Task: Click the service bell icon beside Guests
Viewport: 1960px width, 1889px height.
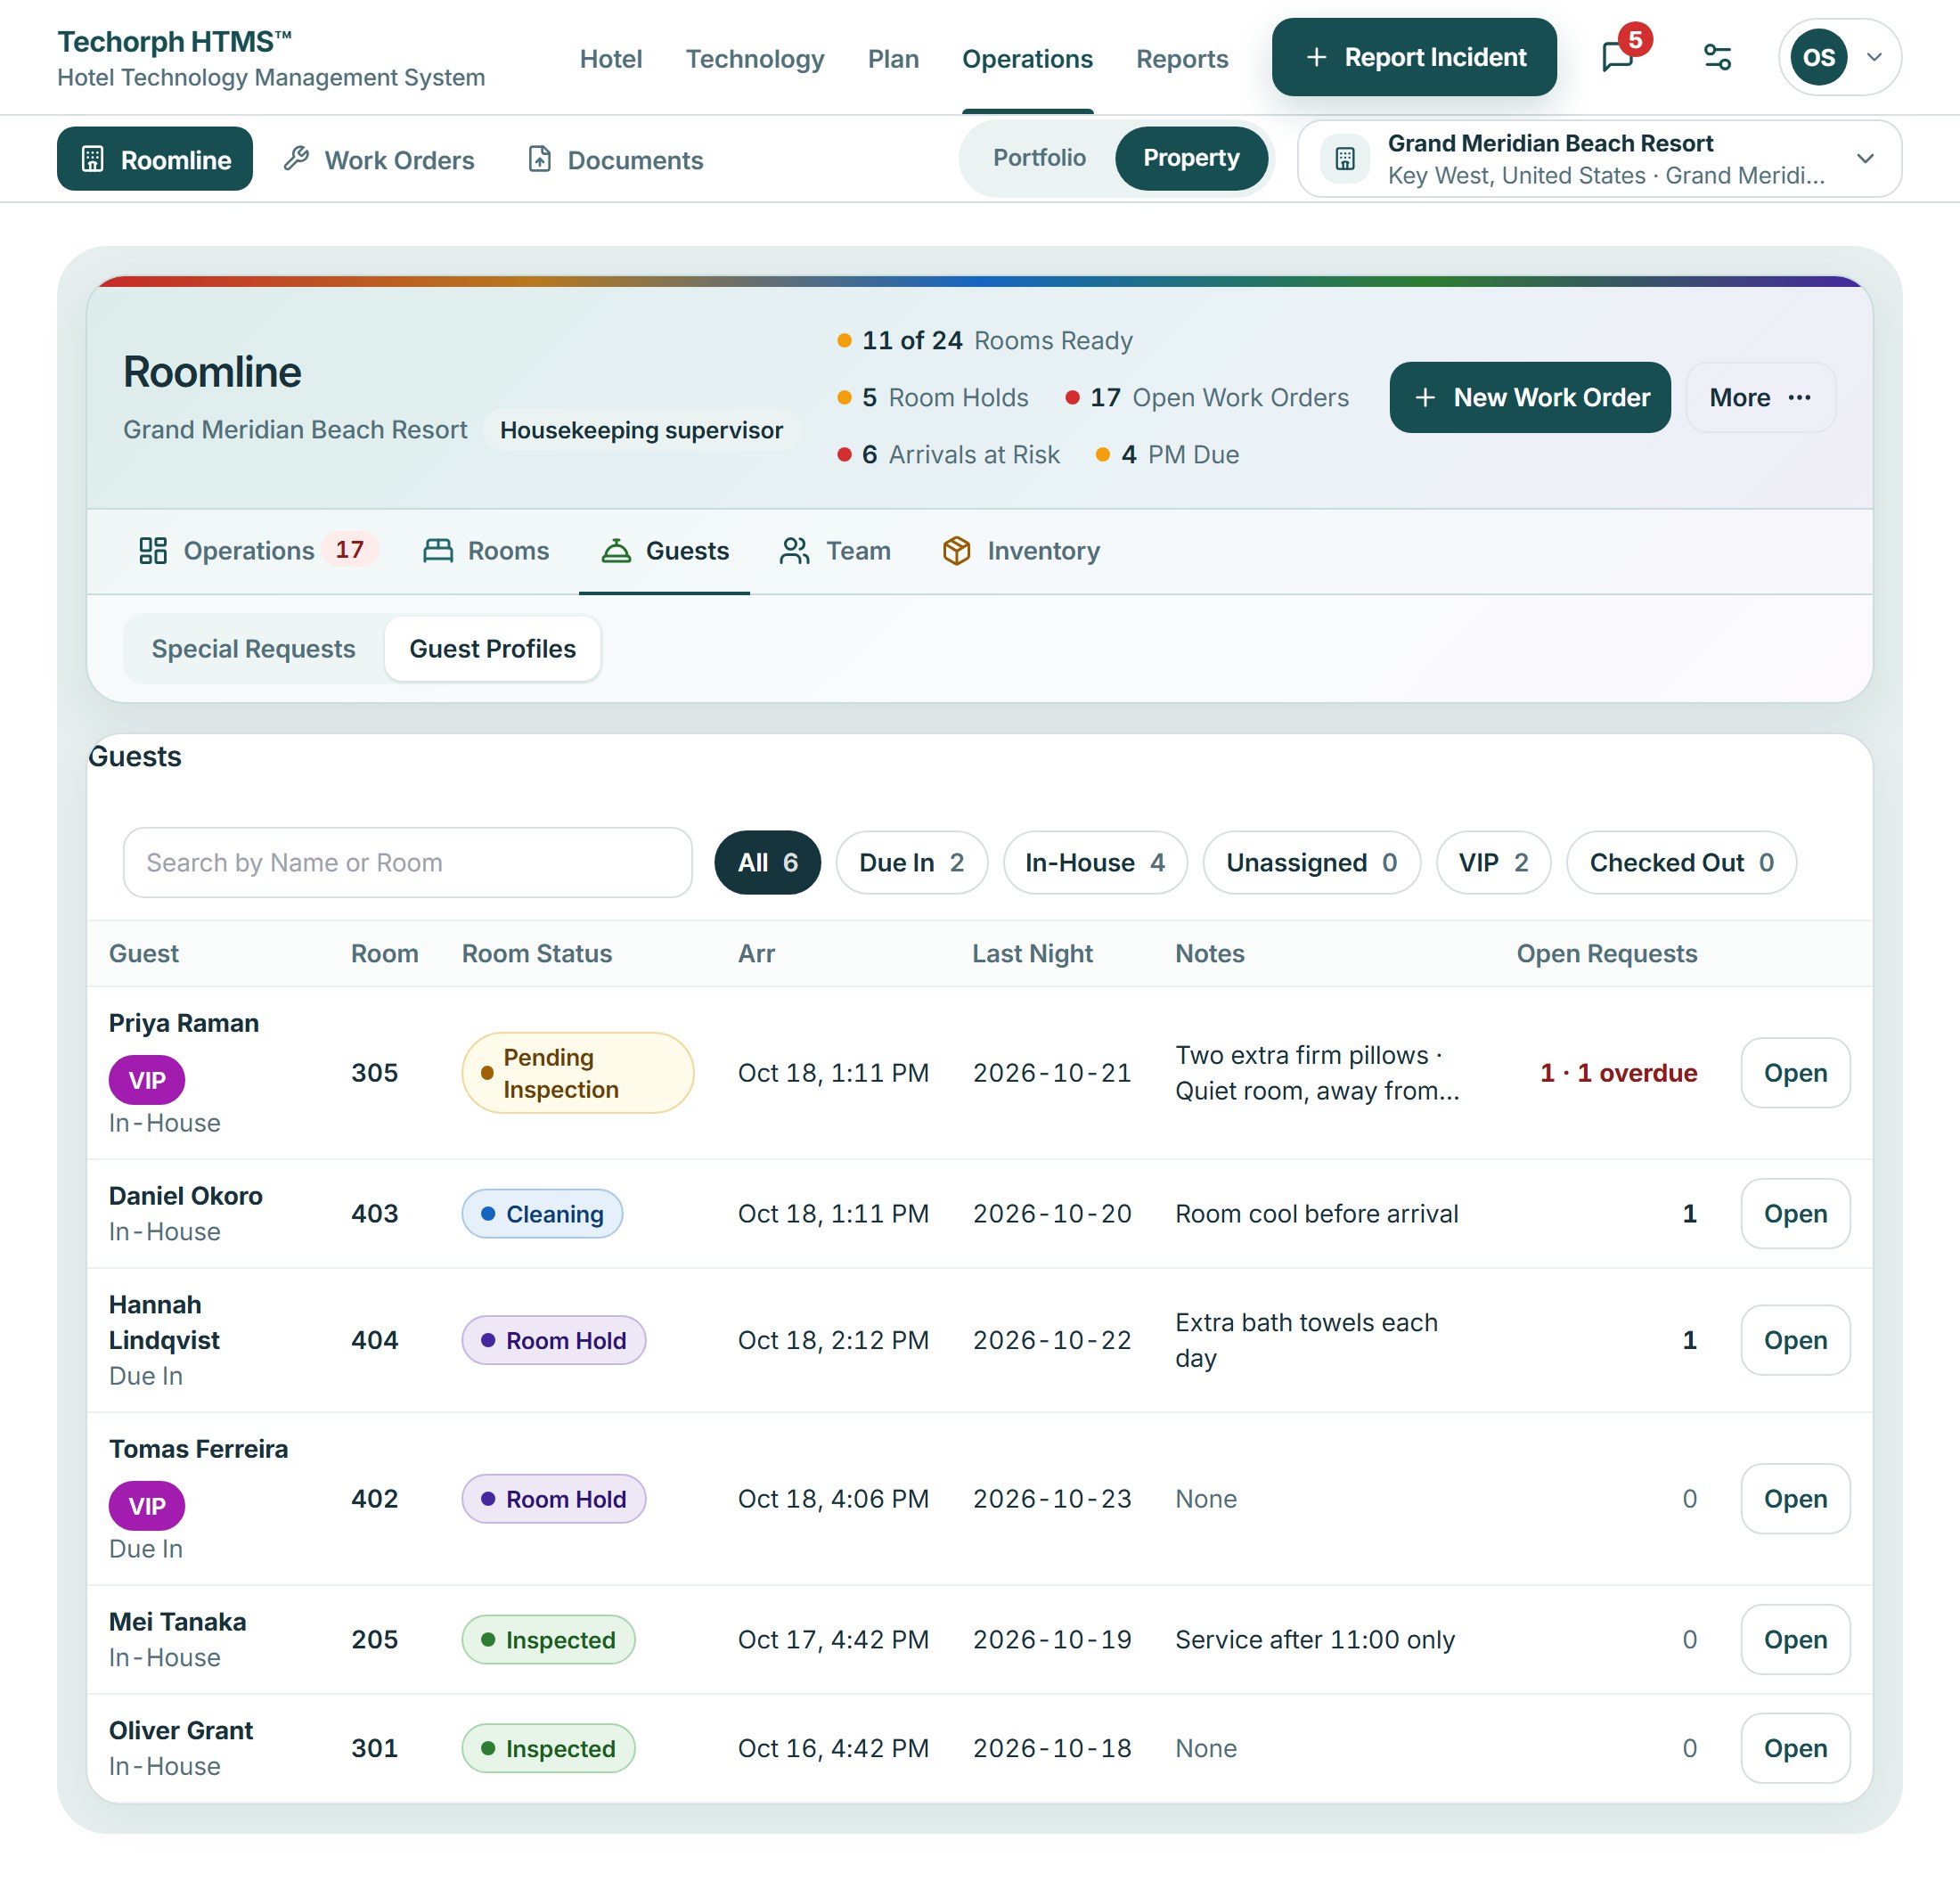Action: click(616, 551)
